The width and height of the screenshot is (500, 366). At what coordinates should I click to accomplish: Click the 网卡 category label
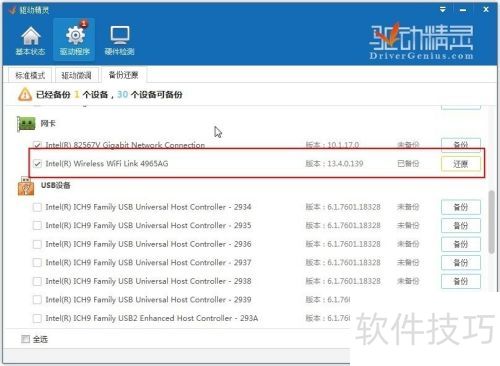pos(48,124)
